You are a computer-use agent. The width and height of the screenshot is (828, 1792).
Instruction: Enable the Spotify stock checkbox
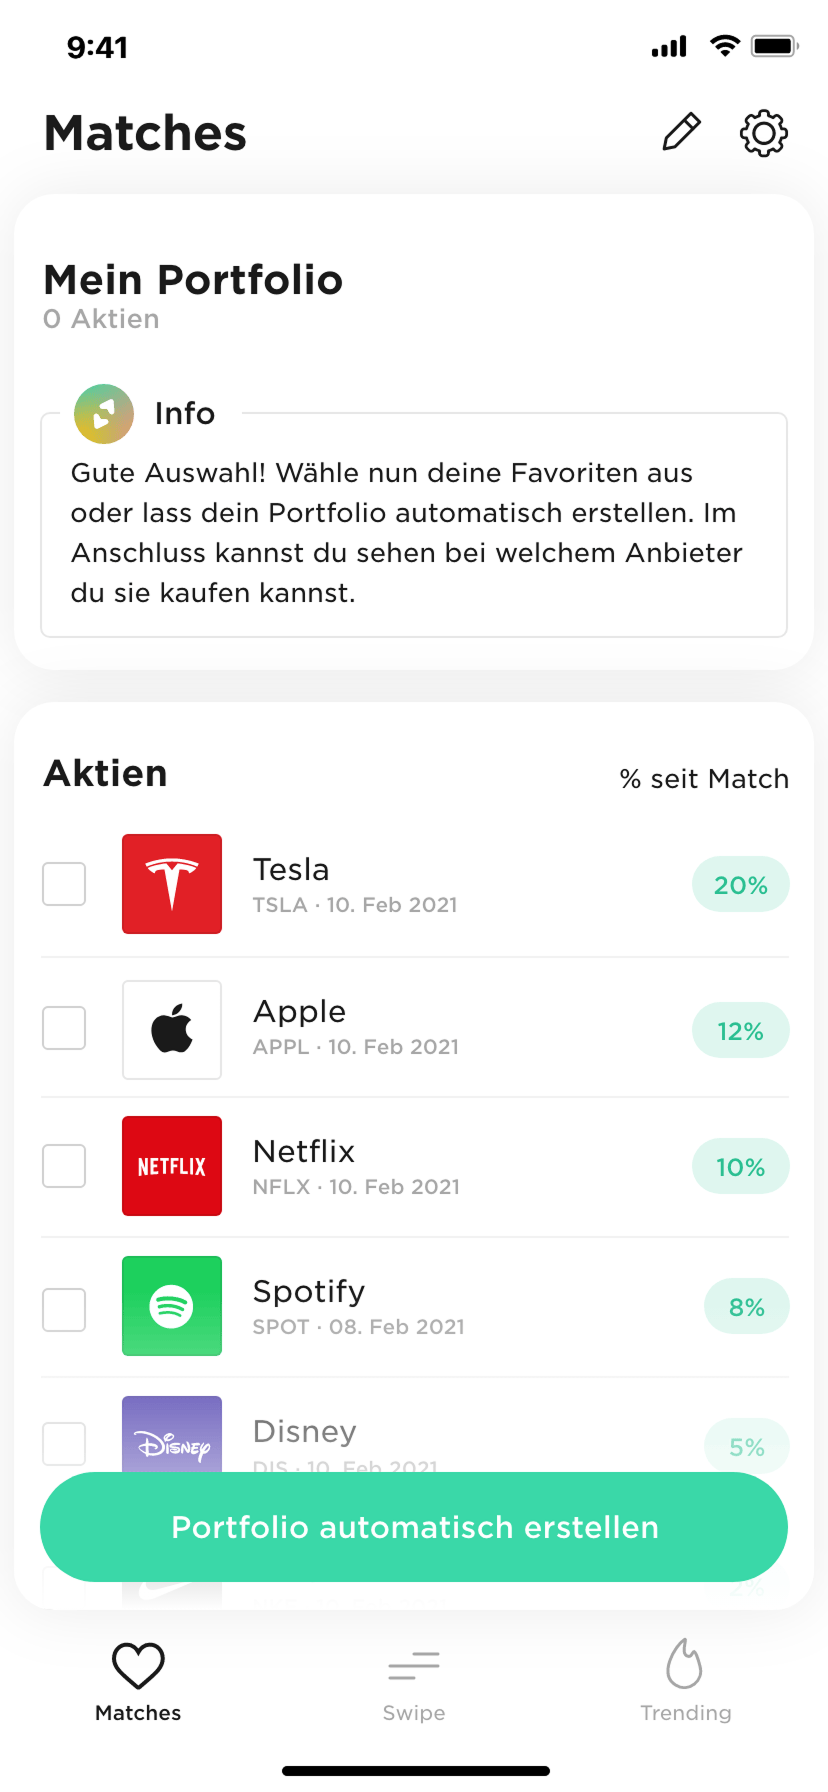64,1310
